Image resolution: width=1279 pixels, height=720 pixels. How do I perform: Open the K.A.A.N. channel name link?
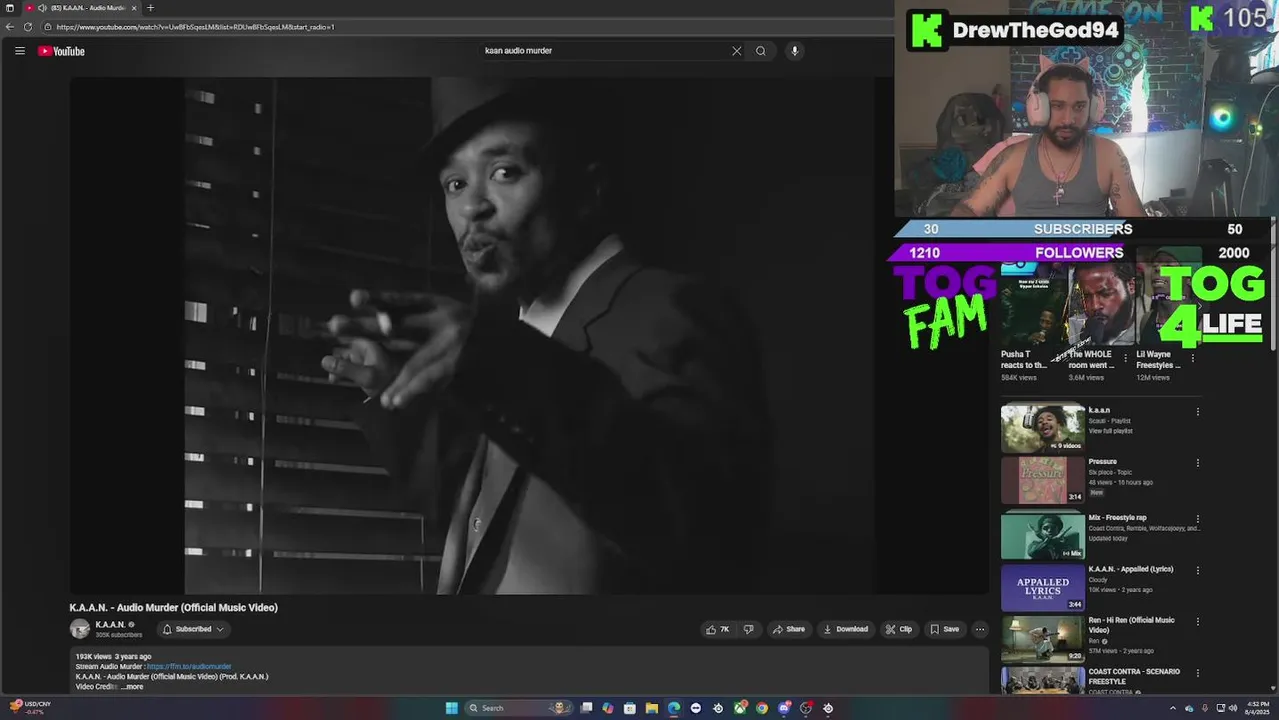click(x=110, y=625)
